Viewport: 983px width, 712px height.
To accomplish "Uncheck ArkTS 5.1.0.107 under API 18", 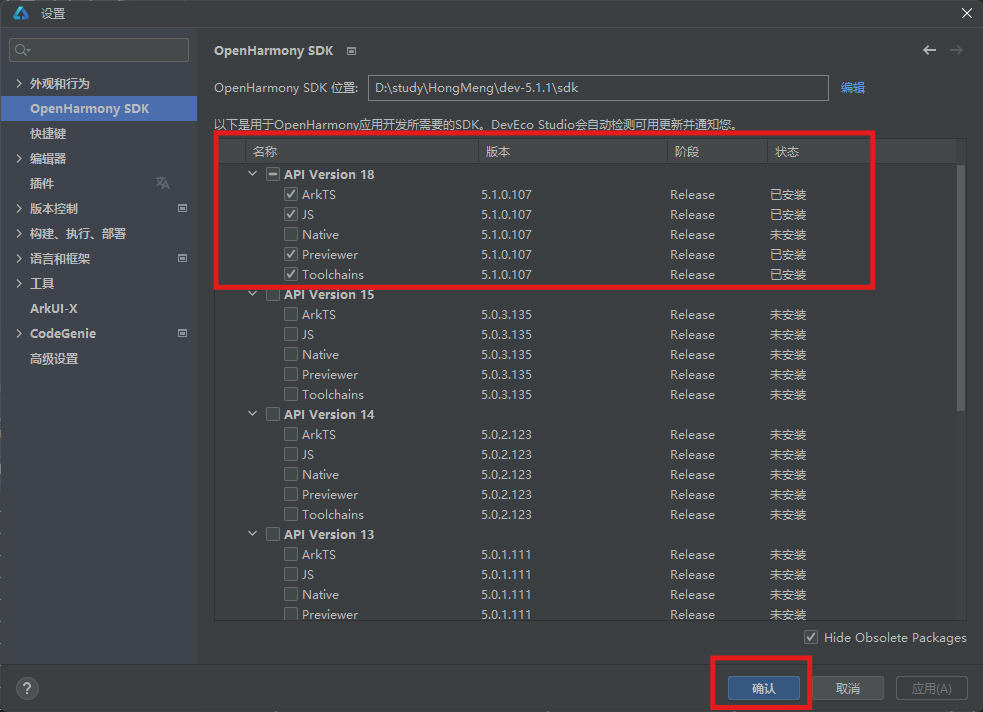I will 291,194.
